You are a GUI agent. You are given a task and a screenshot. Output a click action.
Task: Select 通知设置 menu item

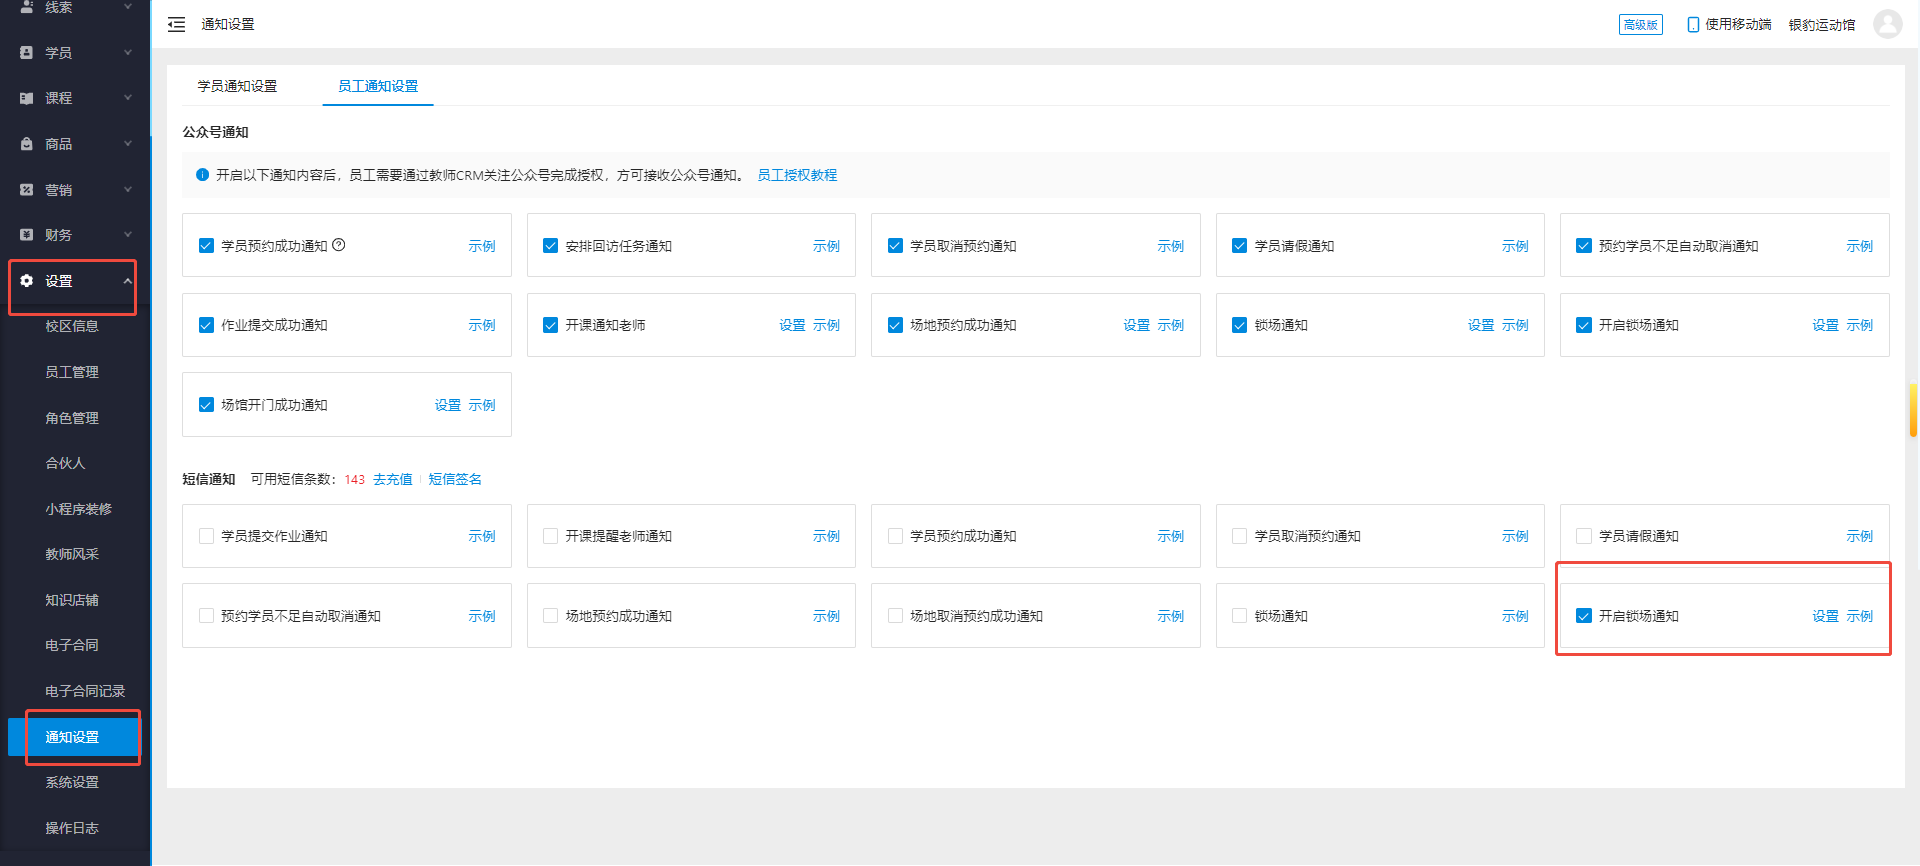click(x=75, y=737)
